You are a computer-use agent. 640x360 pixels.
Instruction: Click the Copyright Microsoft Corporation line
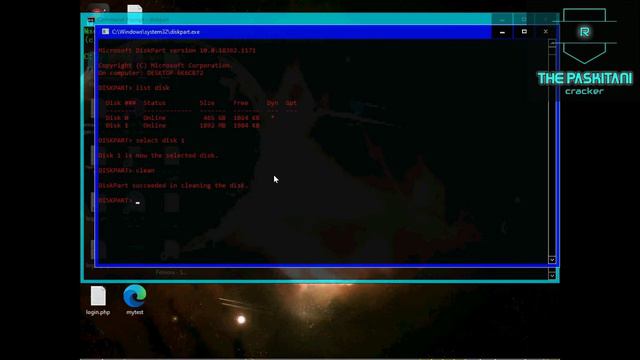165,66
